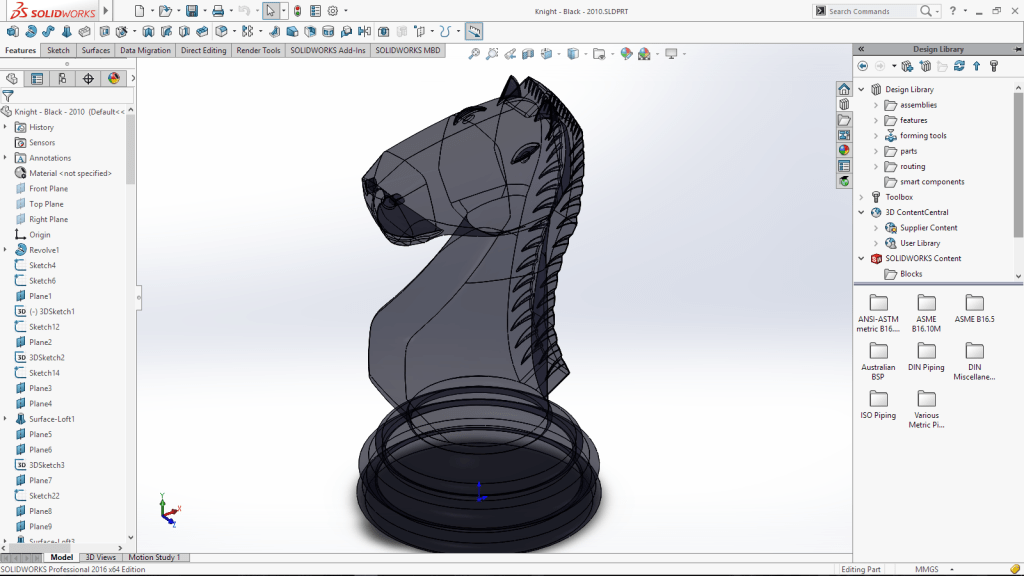
Task: Click Add to Library icon in Design Library
Action: pyautogui.click(x=907, y=66)
